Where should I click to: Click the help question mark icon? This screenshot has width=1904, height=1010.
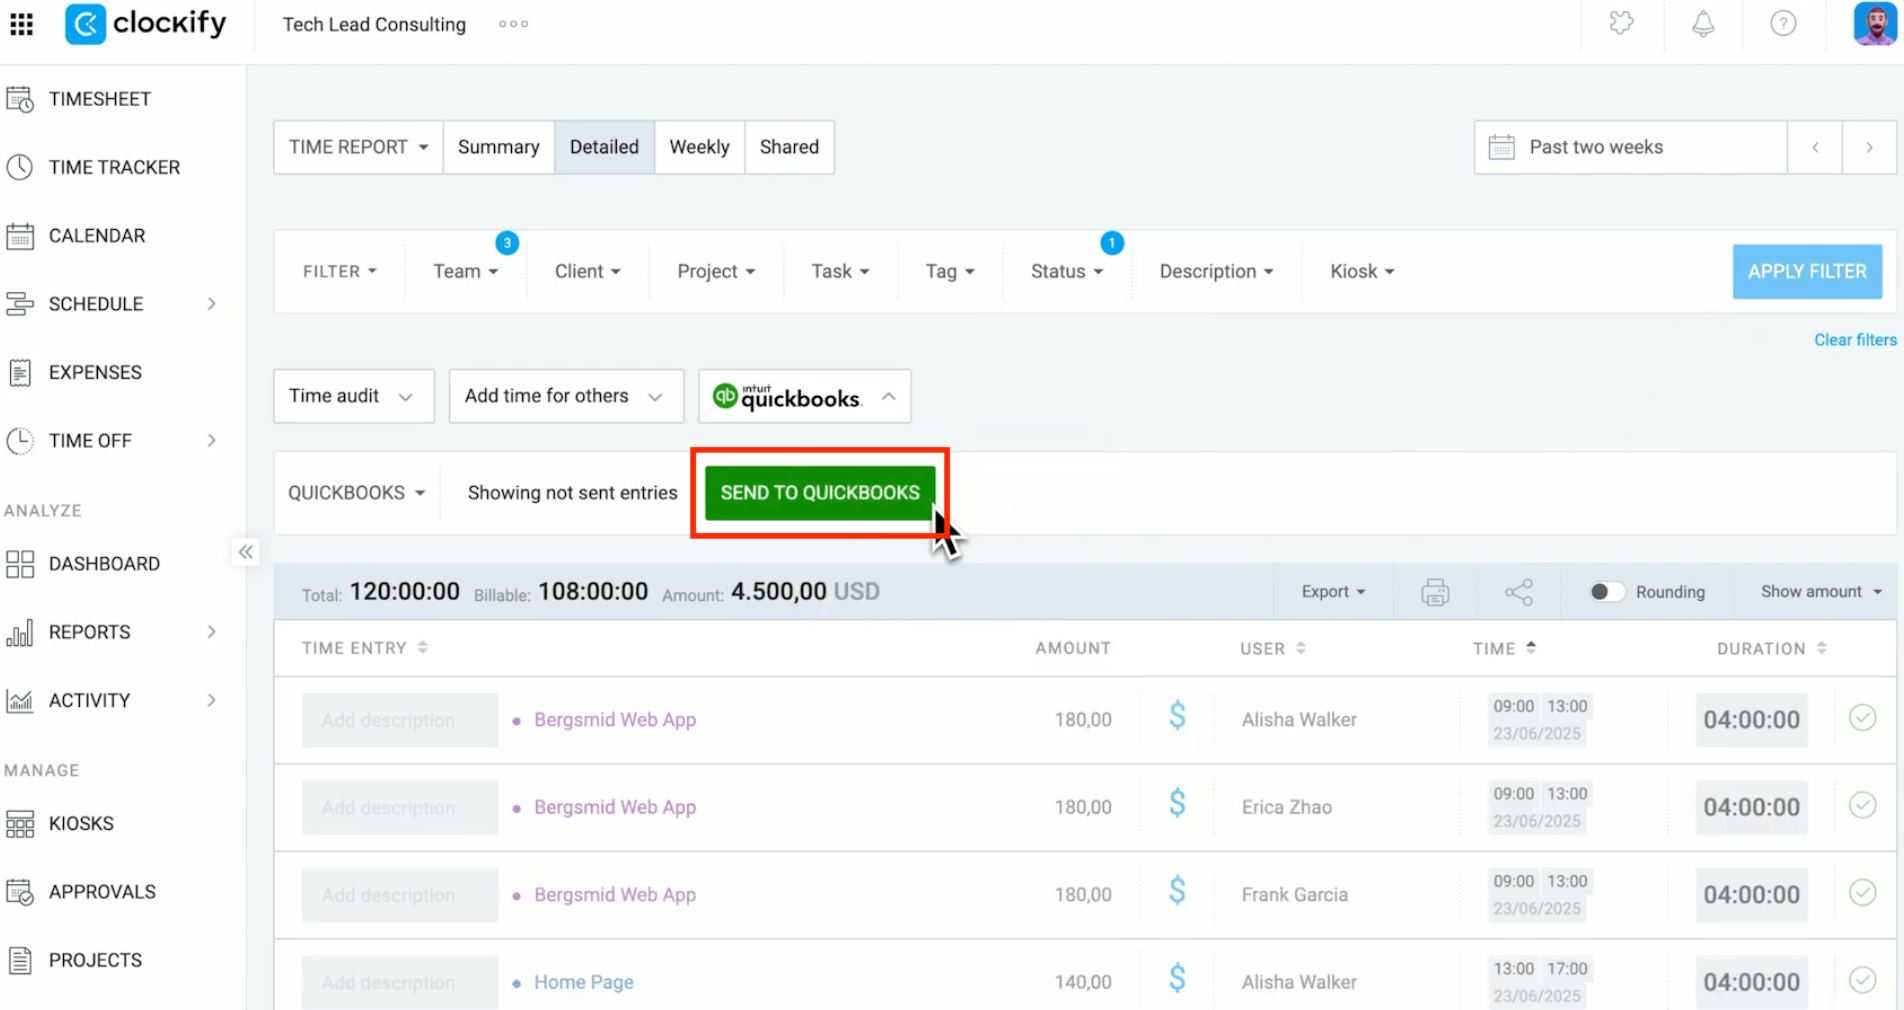tap(1782, 24)
